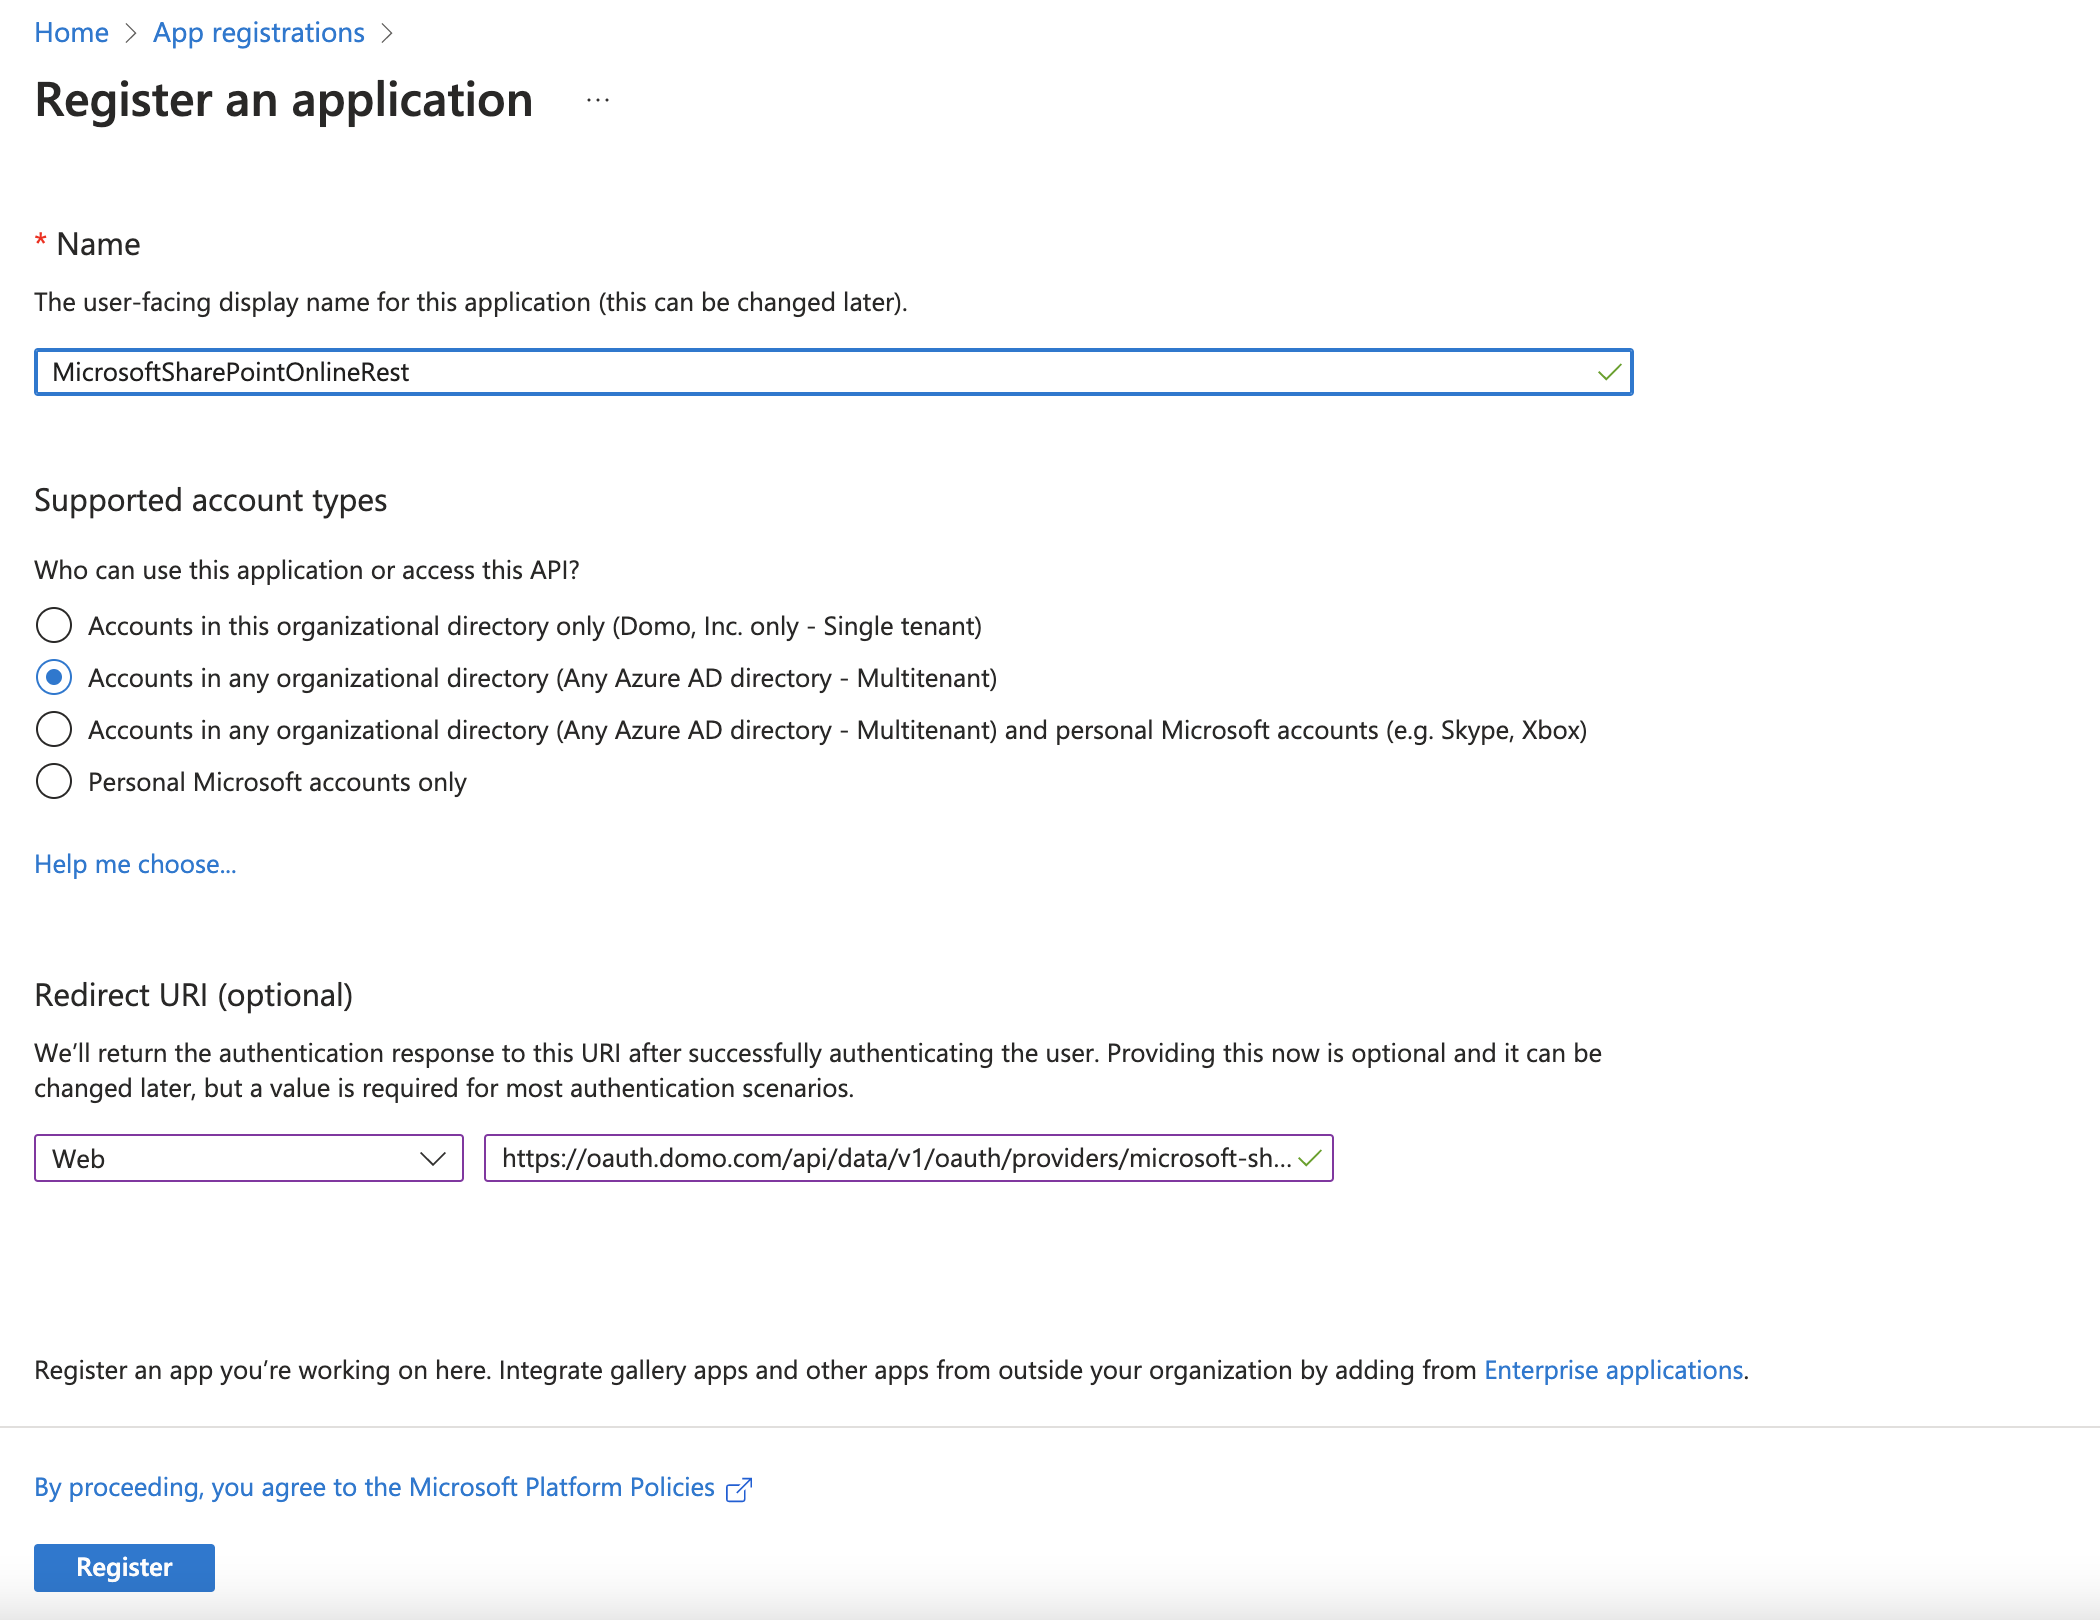The width and height of the screenshot is (2100, 1620).
Task: Select "Accounts in this organizational directory only" option
Action: 55,626
